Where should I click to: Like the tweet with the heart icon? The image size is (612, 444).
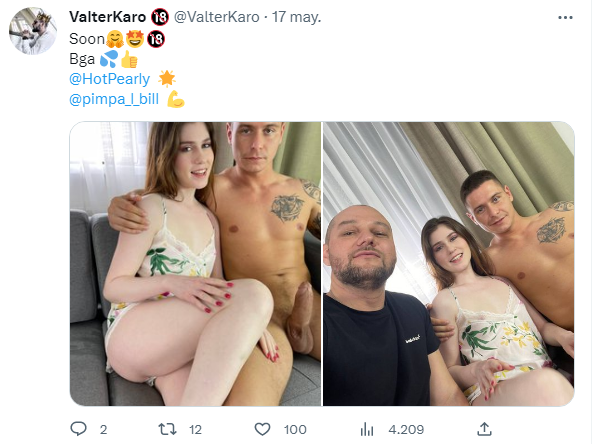(x=262, y=429)
